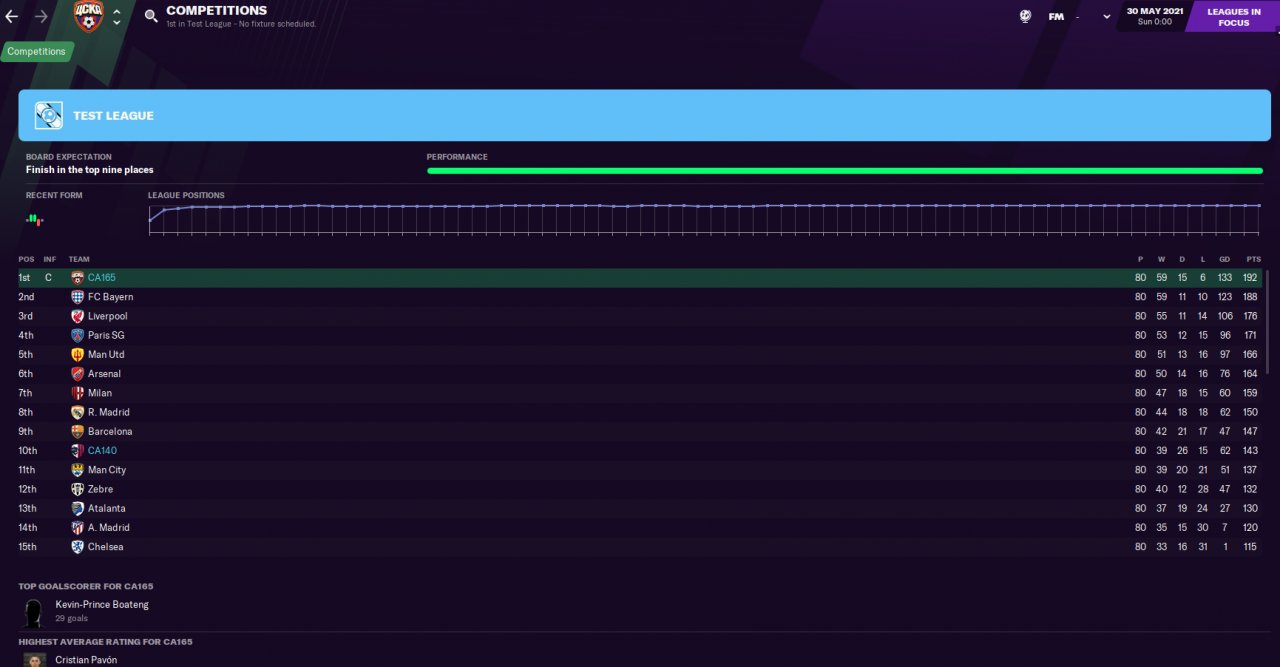The height and width of the screenshot is (667, 1280).
Task: Open Barcelona team link
Action: click(110, 432)
